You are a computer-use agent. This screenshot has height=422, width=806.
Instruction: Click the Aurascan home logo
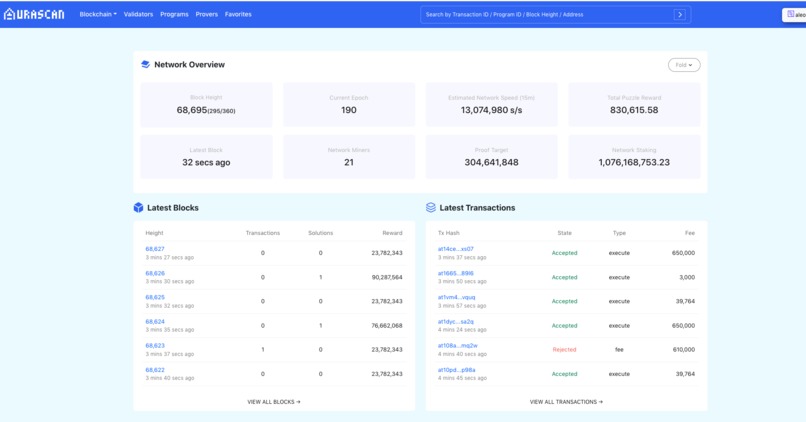(34, 14)
